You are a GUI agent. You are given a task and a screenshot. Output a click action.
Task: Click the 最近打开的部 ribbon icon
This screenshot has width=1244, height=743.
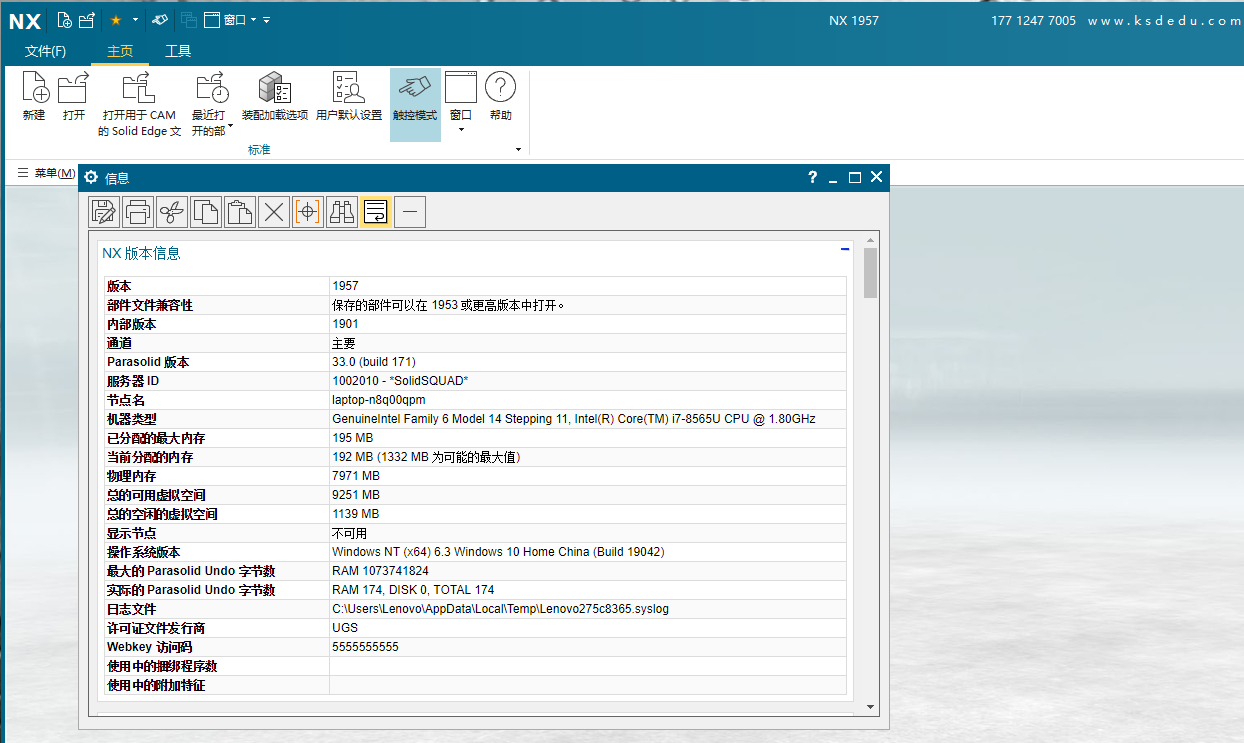point(210,88)
